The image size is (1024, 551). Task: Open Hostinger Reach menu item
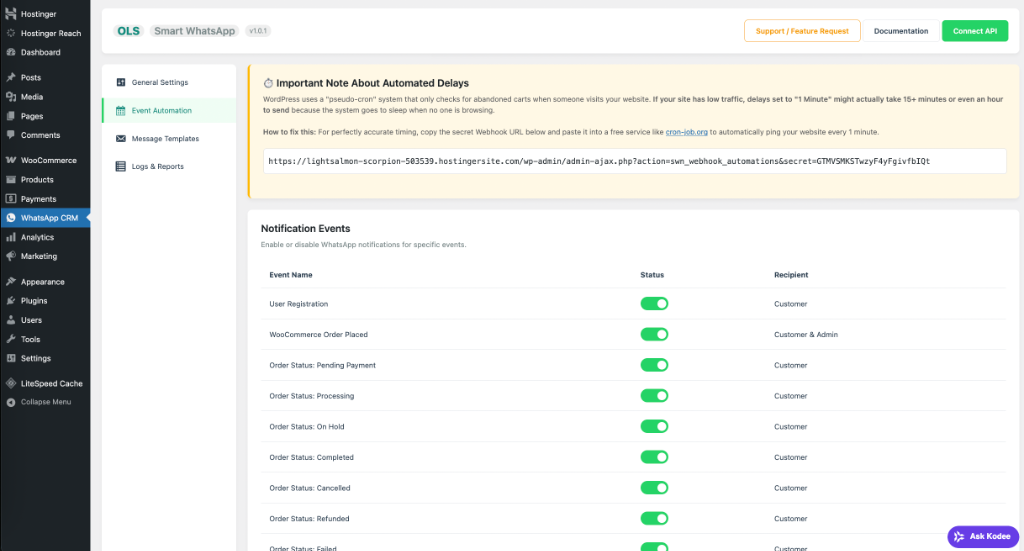click(x=45, y=33)
